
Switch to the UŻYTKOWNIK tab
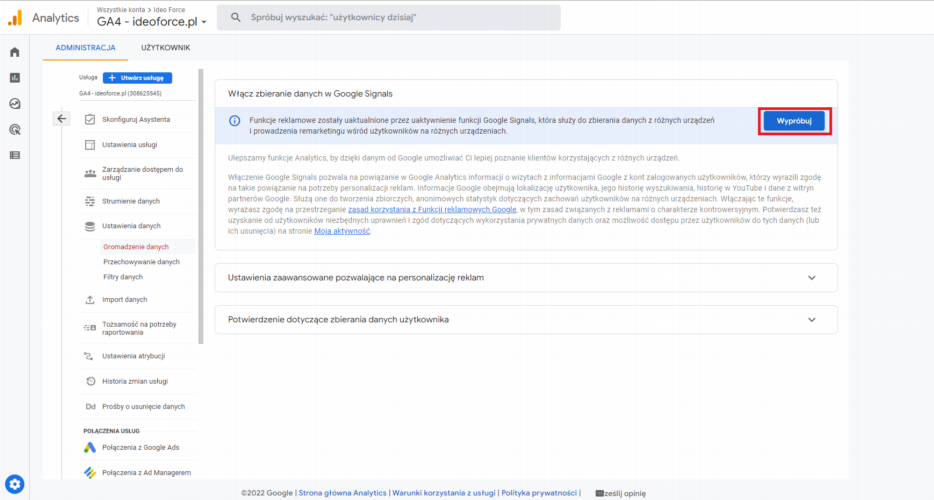tap(165, 47)
